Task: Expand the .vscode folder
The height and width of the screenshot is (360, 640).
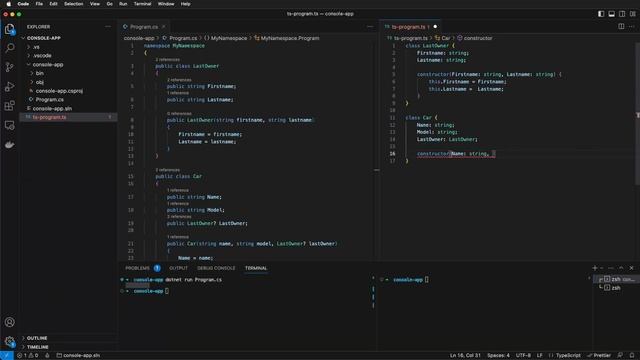Action: (x=69, y=56)
